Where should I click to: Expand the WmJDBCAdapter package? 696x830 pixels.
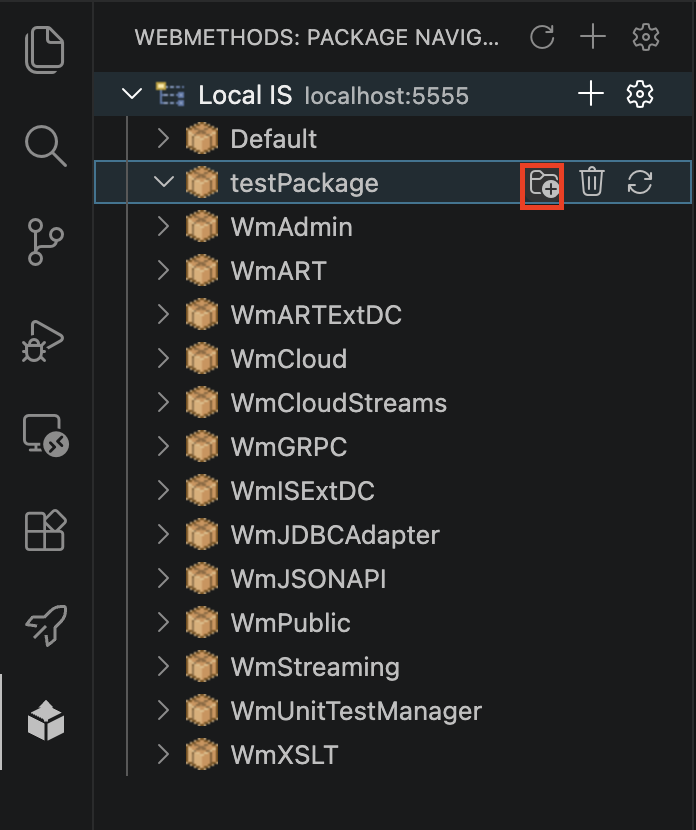click(x=164, y=534)
